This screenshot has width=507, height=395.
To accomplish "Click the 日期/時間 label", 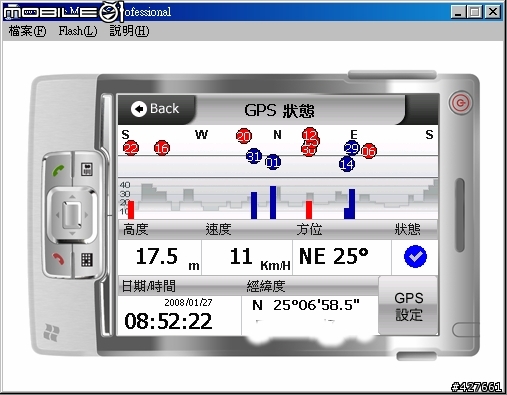I will click(x=148, y=286).
